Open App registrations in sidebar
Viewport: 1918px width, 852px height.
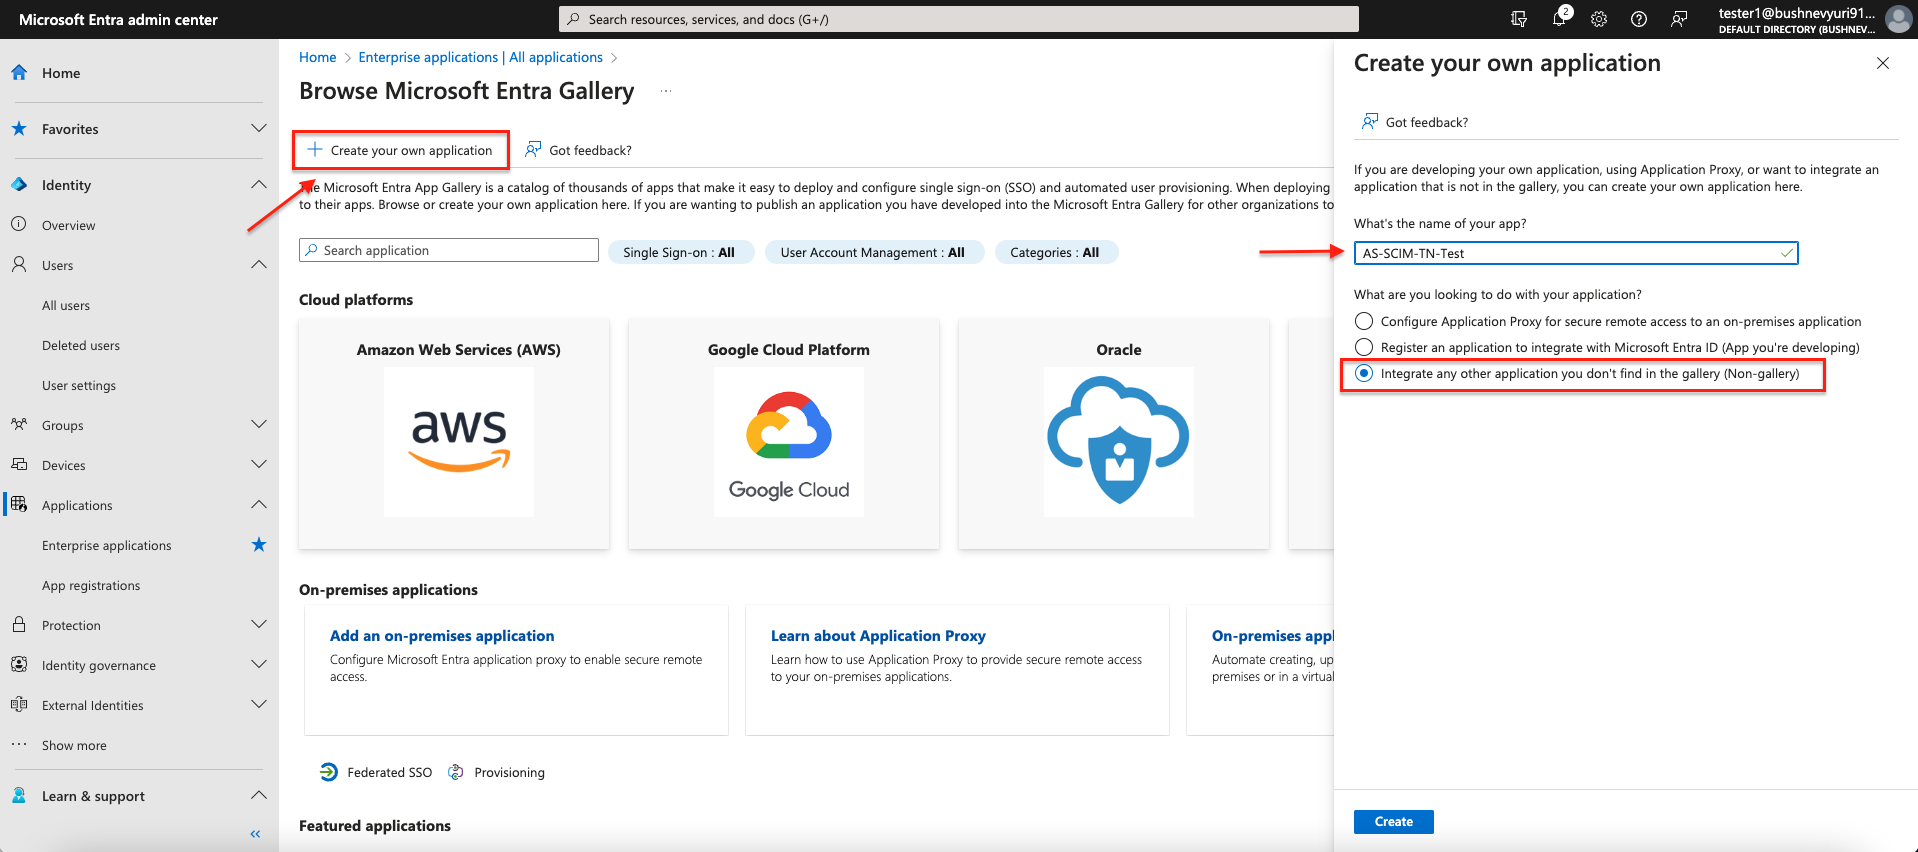coord(91,585)
